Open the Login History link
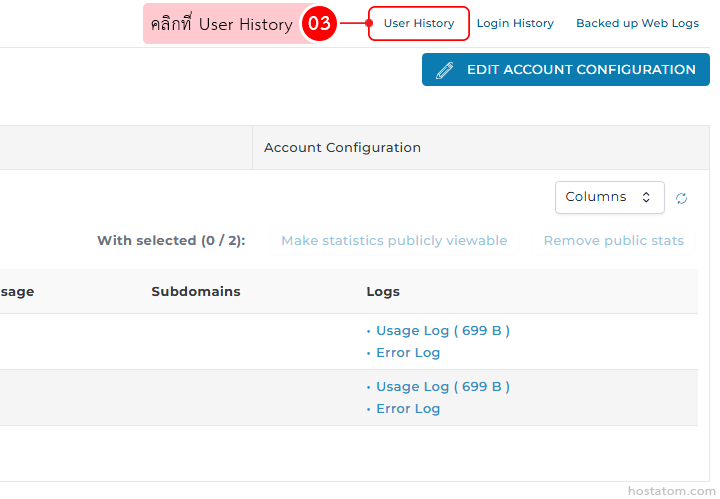Screen dimensions: 720x499 (x=515, y=23)
